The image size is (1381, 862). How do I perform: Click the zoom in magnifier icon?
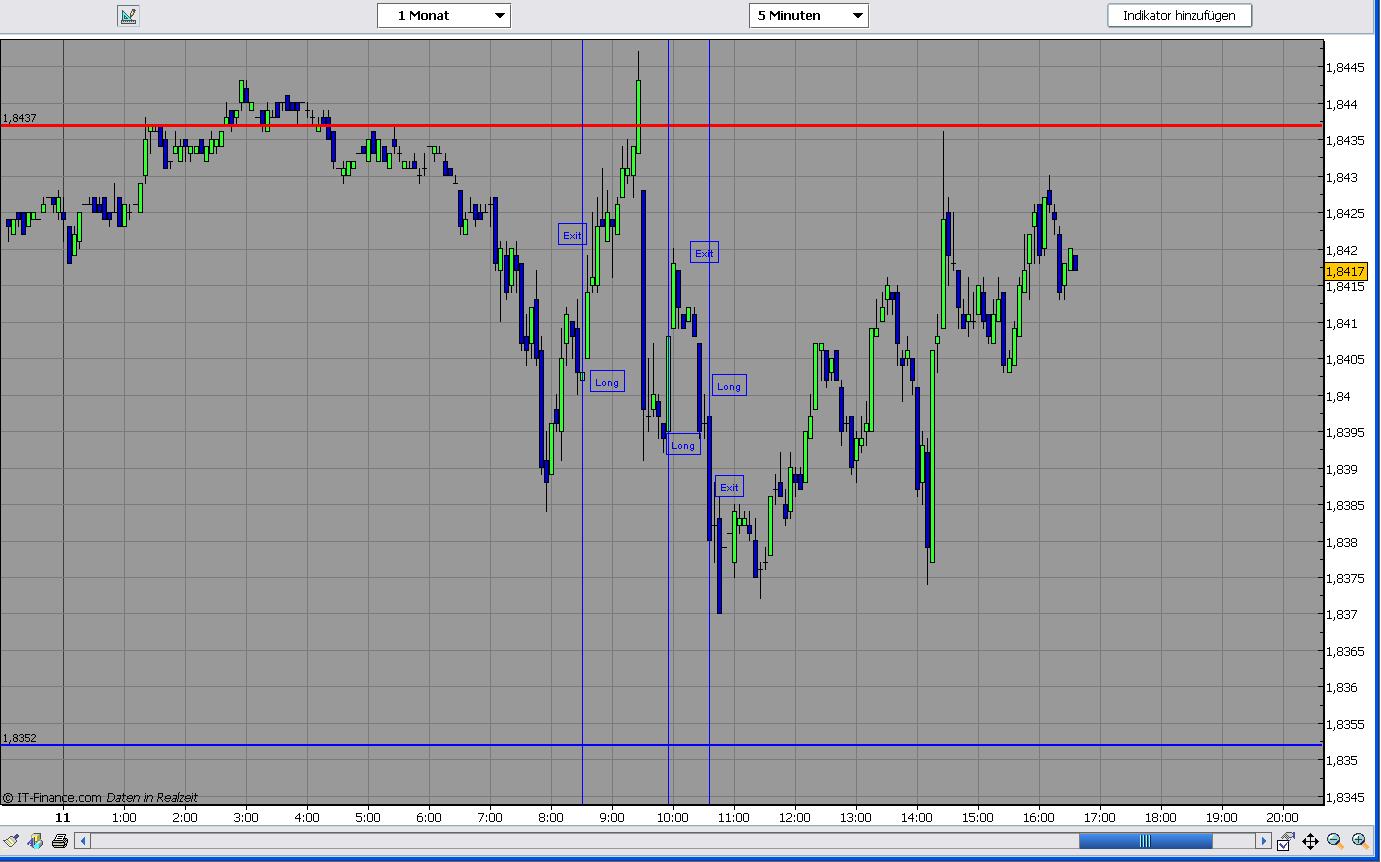click(1360, 841)
